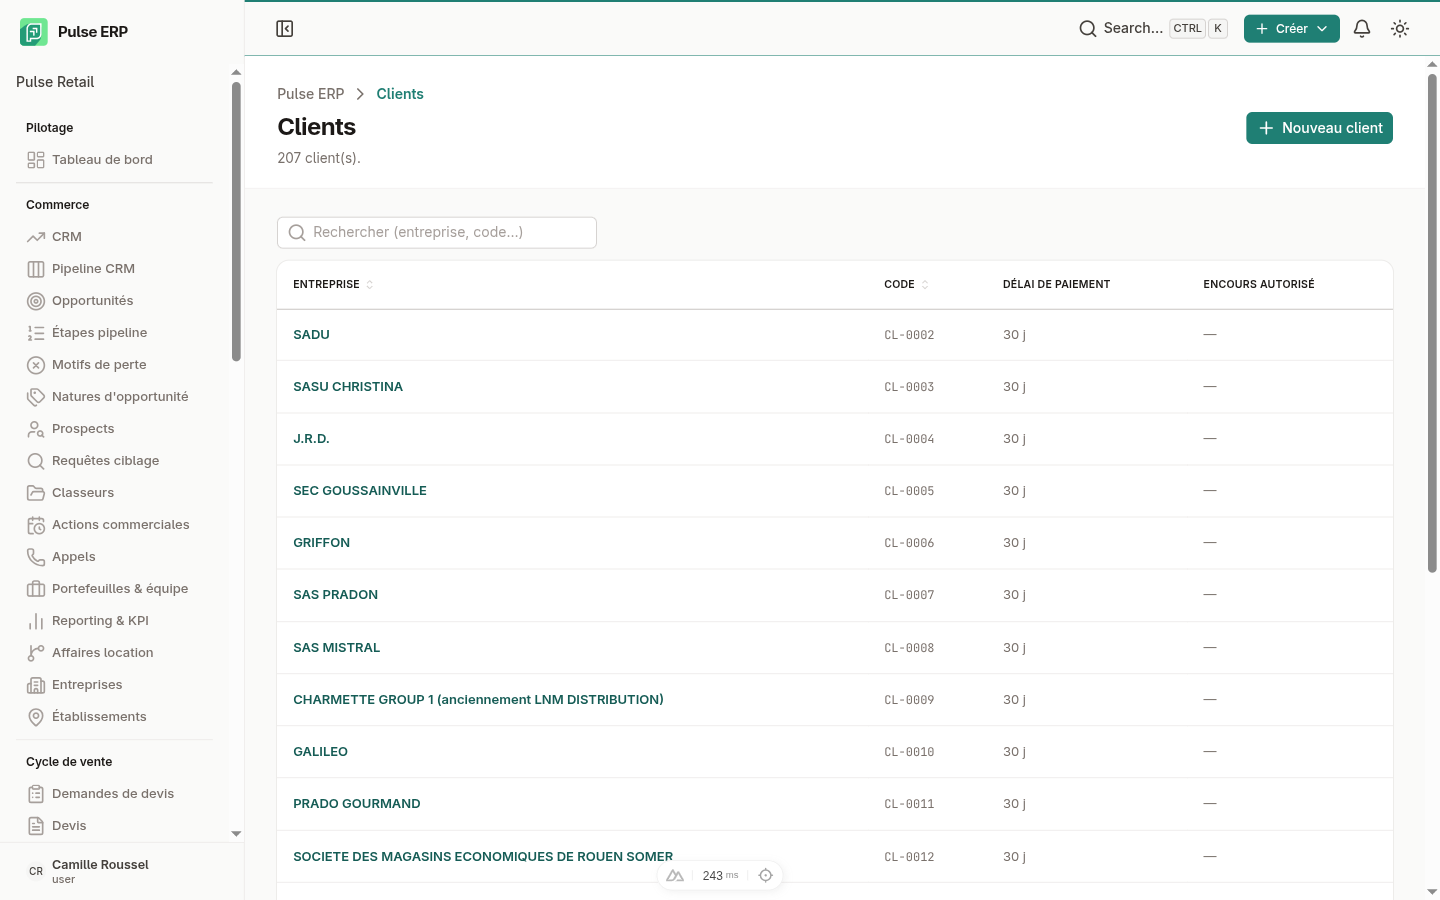
Task: Open Portefeuilles & équipe briefcase icon
Action: coord(36,589)
